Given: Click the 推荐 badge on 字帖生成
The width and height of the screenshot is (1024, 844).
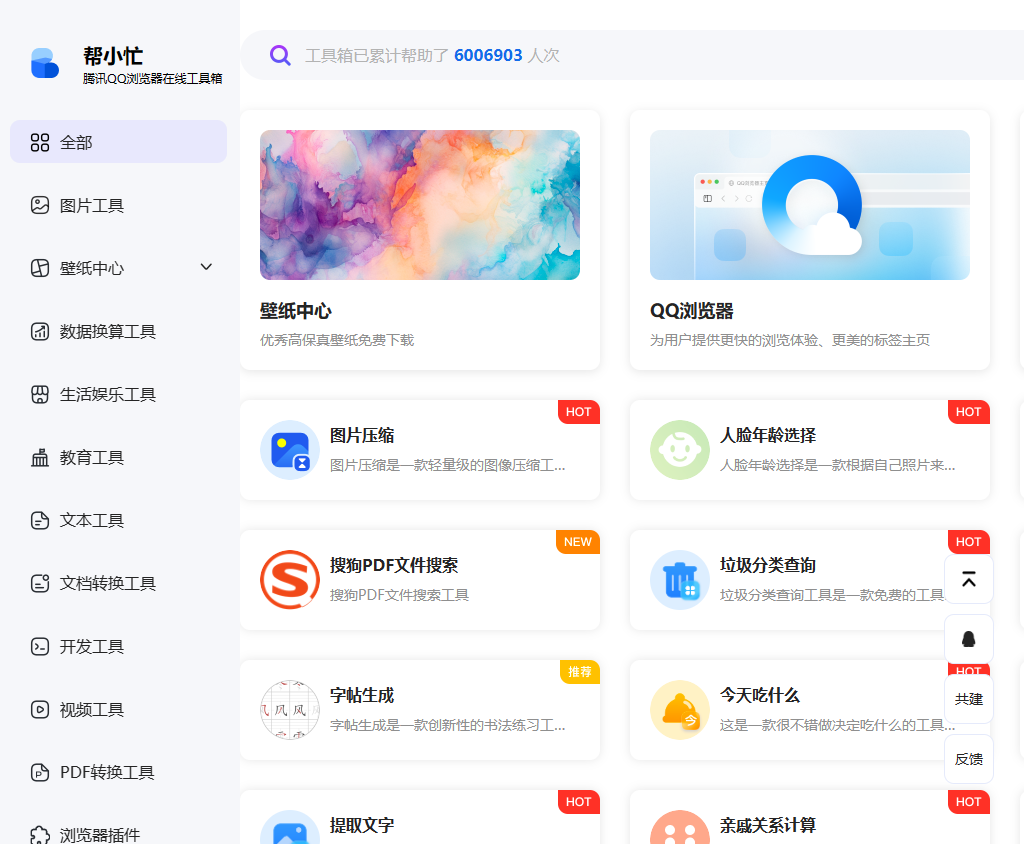Looking at the screenshot, I should (x=580, y=672).
